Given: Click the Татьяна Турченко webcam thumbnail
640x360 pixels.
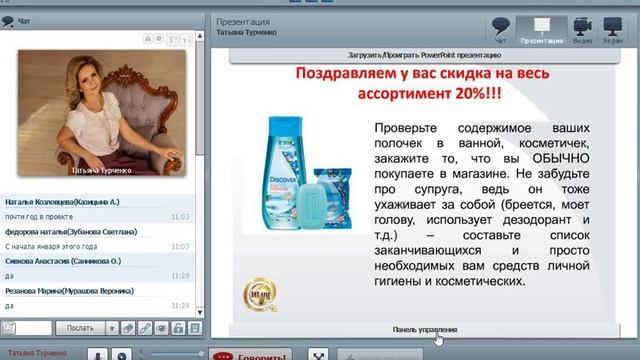Looking at the screenshot, I should [x=102, y=113].
